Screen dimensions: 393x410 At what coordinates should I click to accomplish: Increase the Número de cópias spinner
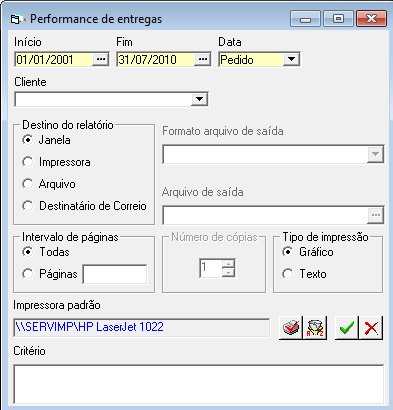pos(228,264)
